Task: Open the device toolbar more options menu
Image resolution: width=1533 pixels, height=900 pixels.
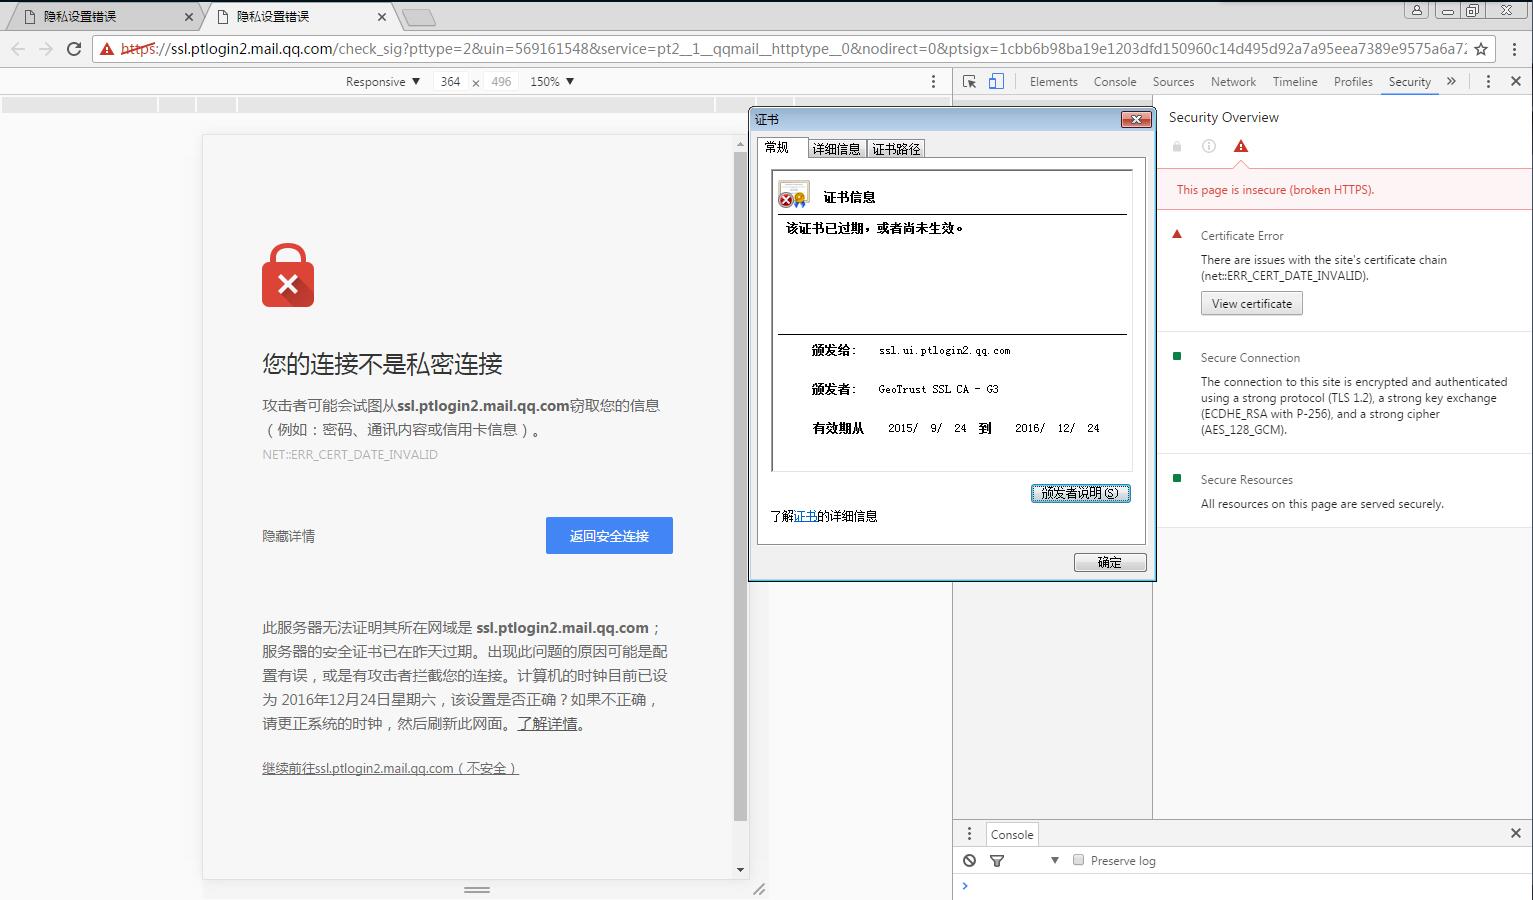Action: (934, 82)
